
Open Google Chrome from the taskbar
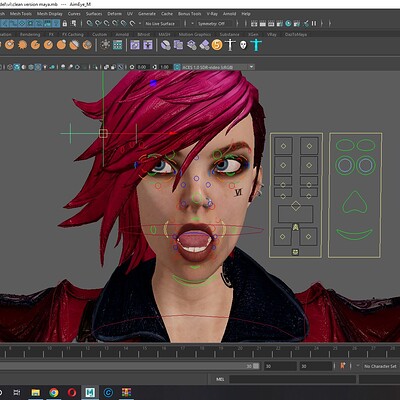click(54, 392)
